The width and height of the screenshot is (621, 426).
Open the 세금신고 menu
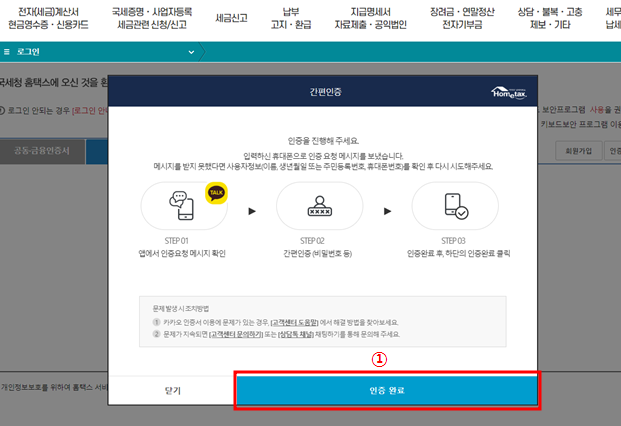(231, 18)
